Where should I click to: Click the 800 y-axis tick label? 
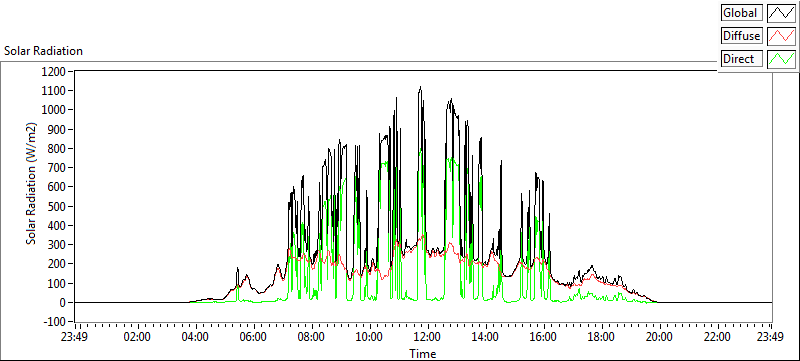pos(58,149)
